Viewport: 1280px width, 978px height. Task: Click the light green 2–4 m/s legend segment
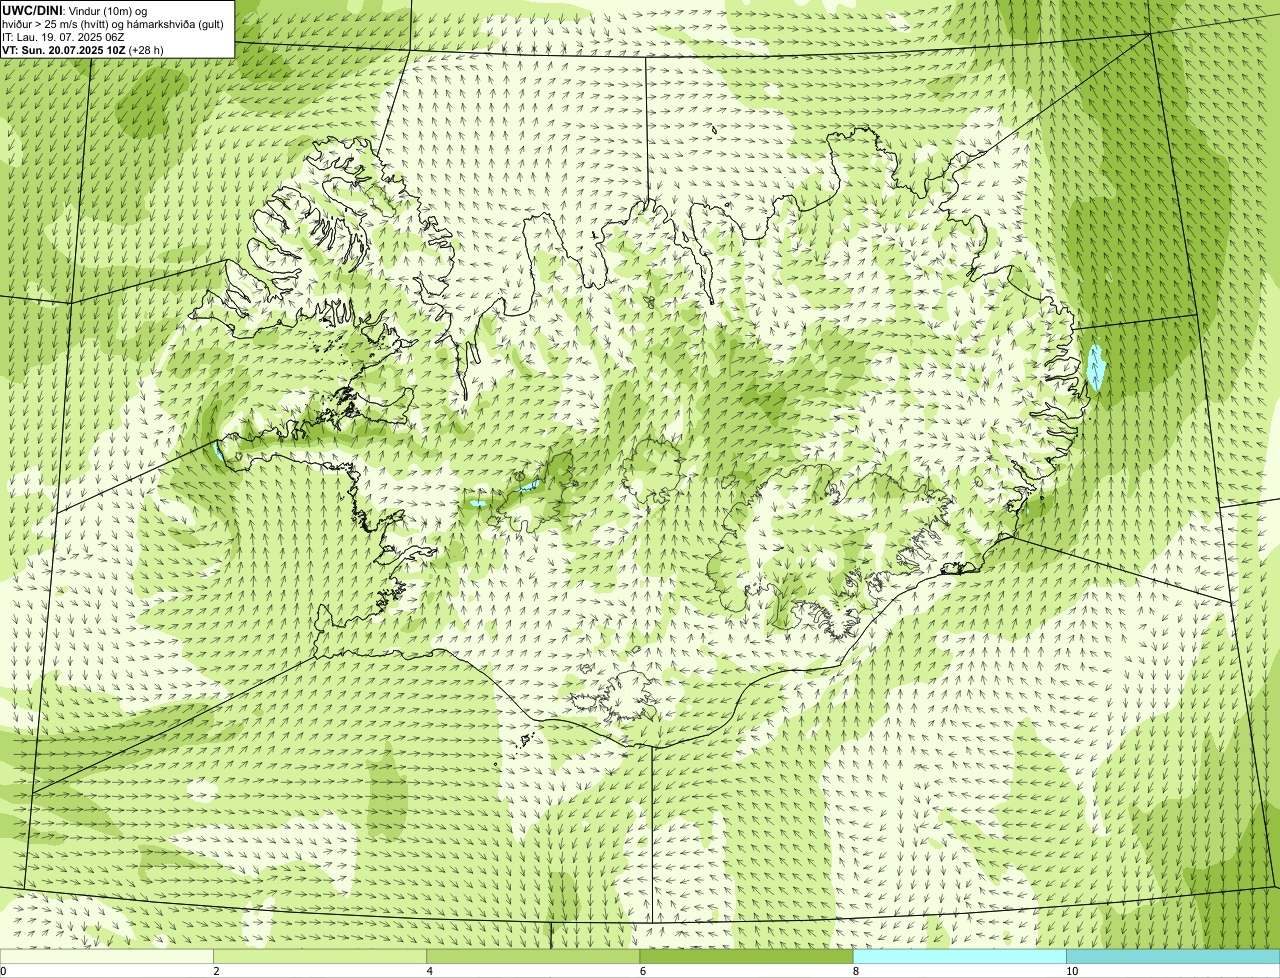tap(320, 957)
